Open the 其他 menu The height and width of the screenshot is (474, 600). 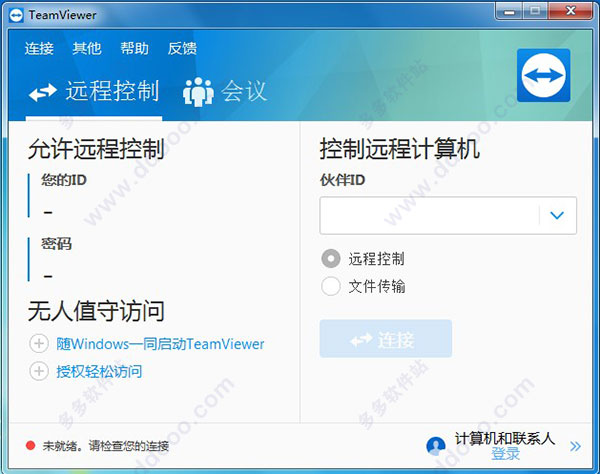pos(87,49)
